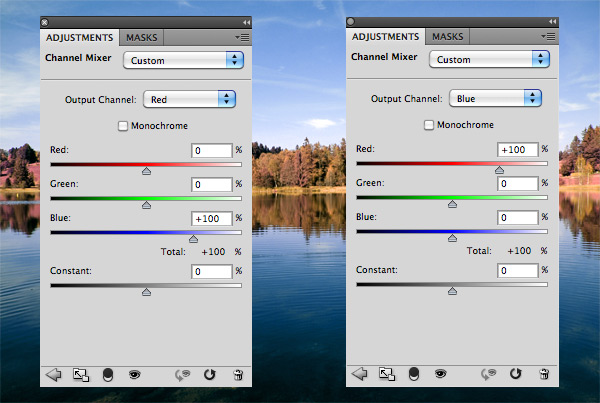Click Blue slider handle in right panel
The image size is (600, 403).
coord(452,238)
